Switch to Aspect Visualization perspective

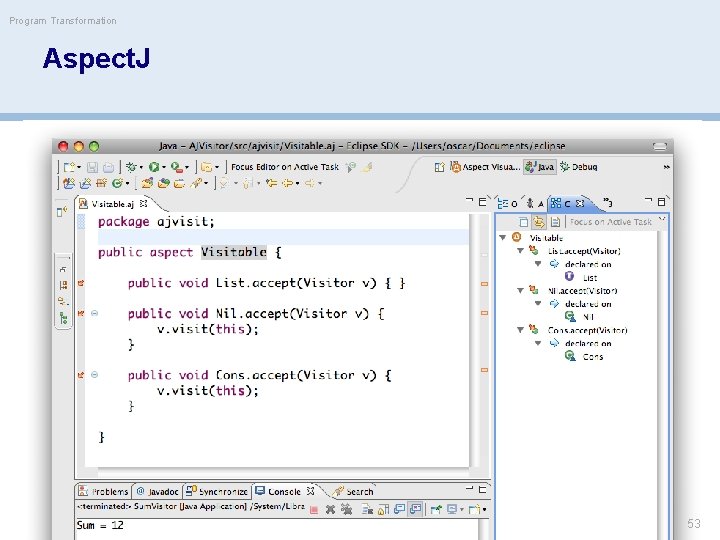(485, 167)
